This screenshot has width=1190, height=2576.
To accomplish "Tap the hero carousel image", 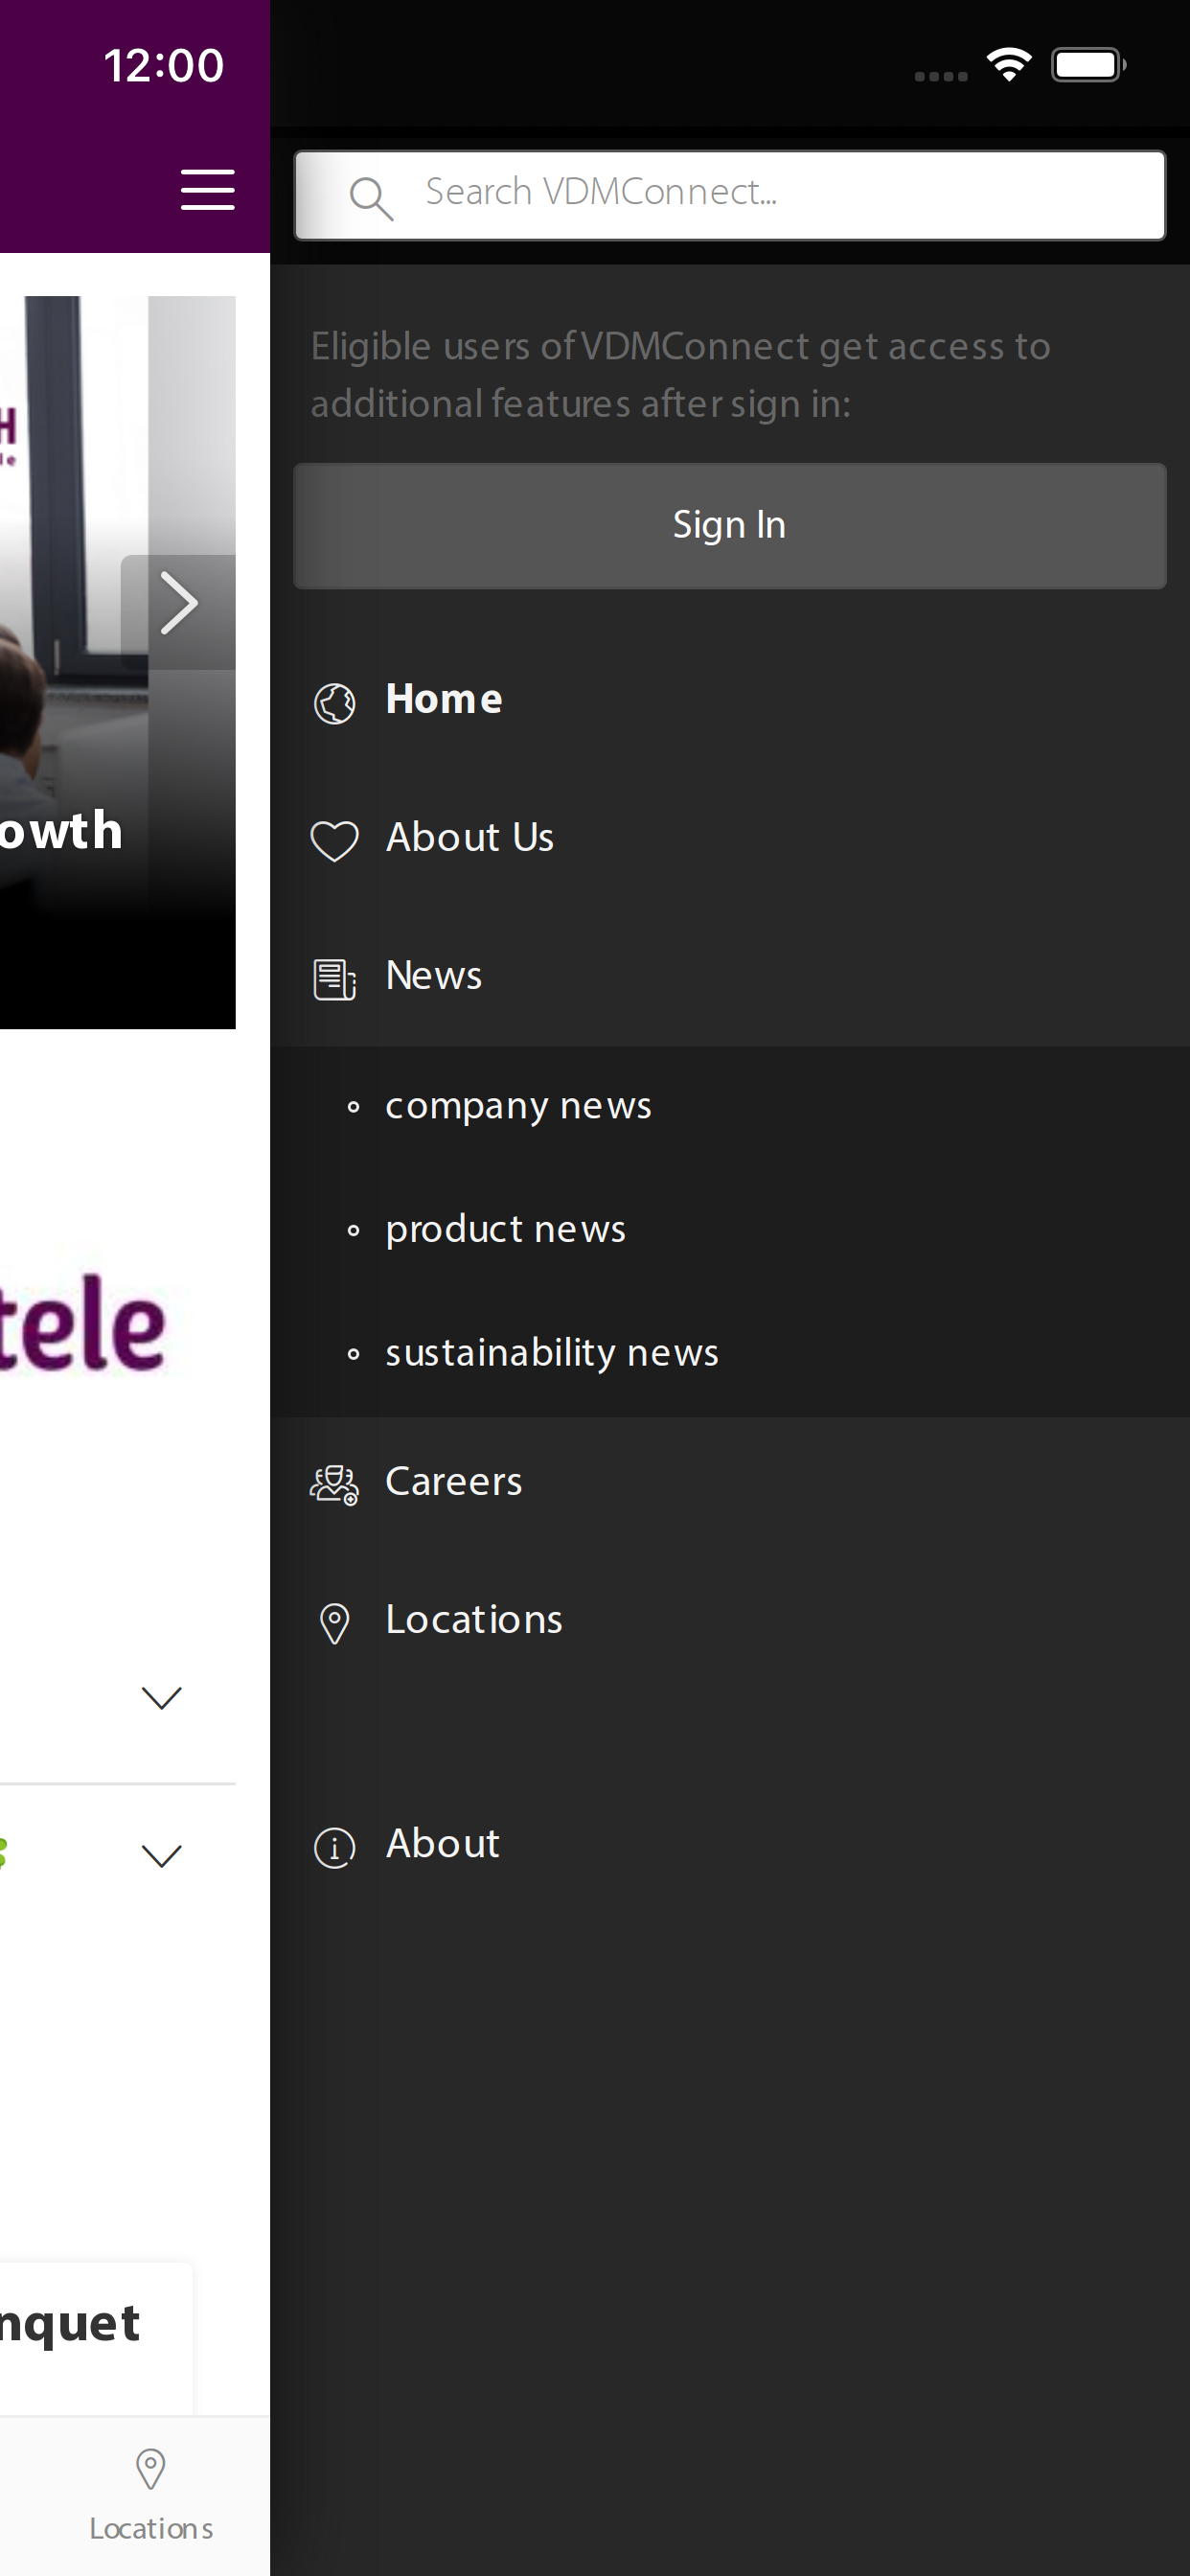I will click(x=117, y=662).
